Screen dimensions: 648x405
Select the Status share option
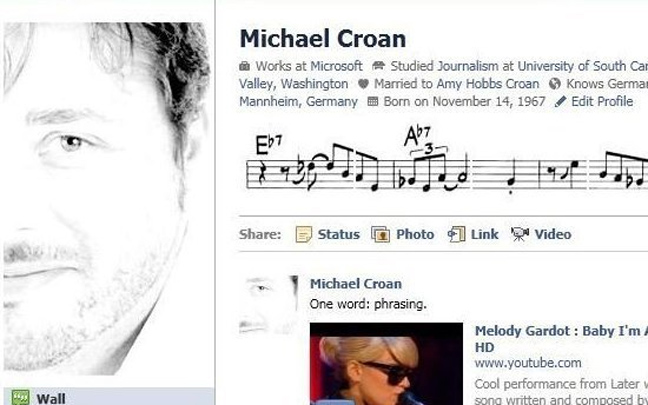(338, 234)
